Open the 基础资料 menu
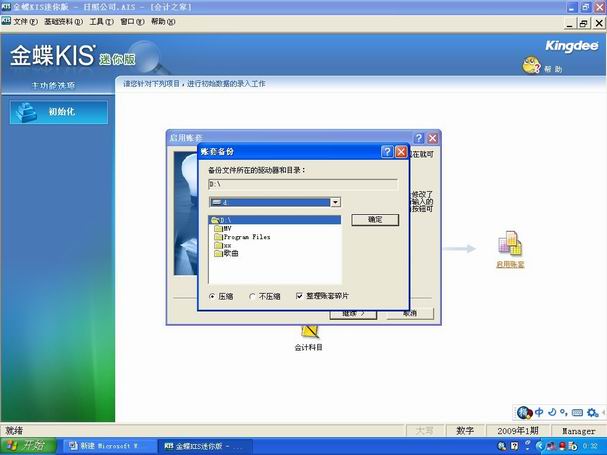The height and width of the screenshot is (455, 607). coord(63,22)
